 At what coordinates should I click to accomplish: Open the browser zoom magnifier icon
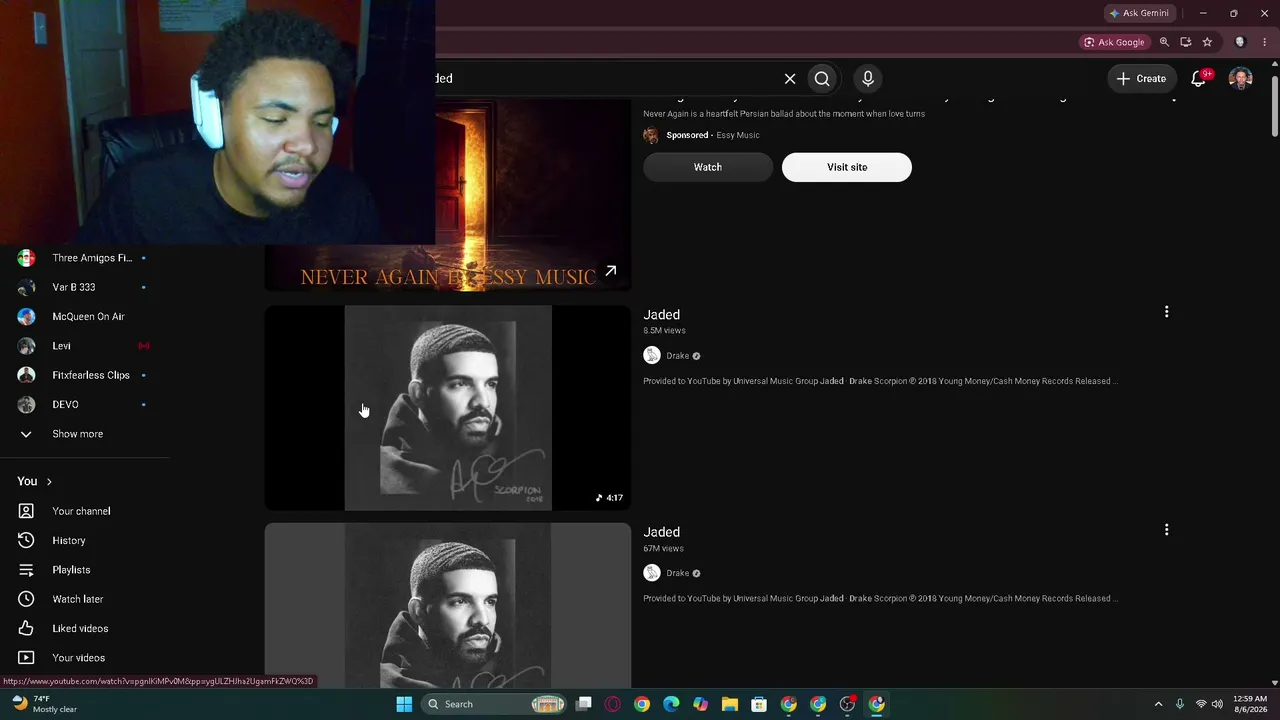(1164, 42)
